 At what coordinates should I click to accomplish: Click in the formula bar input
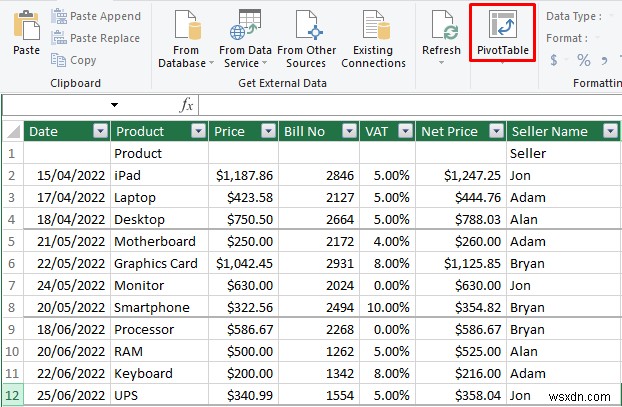[410, 105]
